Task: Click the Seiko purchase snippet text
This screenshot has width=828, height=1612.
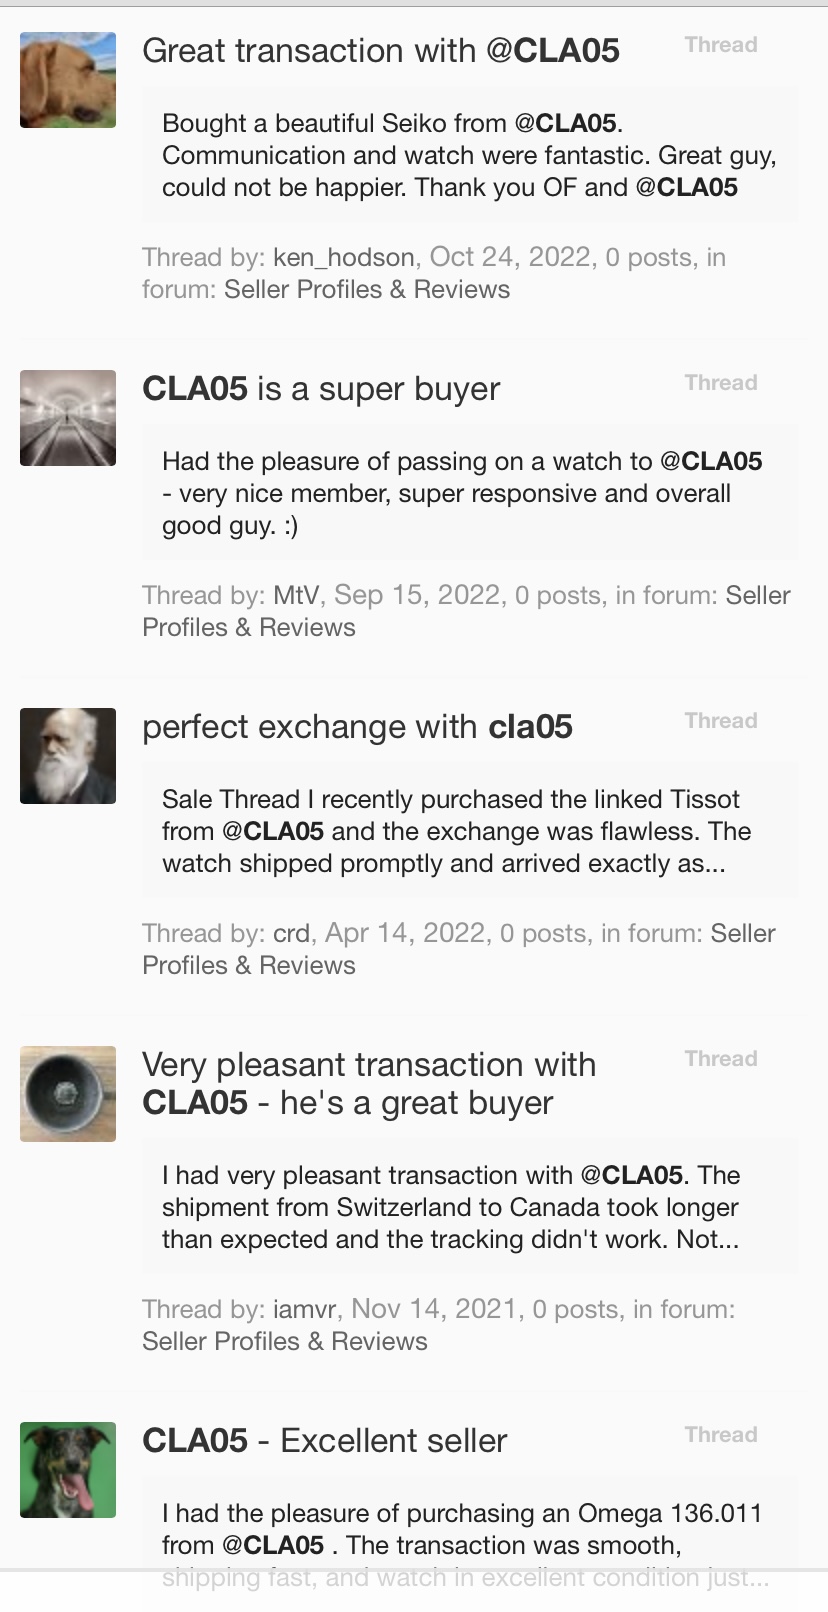Action: pos(469,156)
